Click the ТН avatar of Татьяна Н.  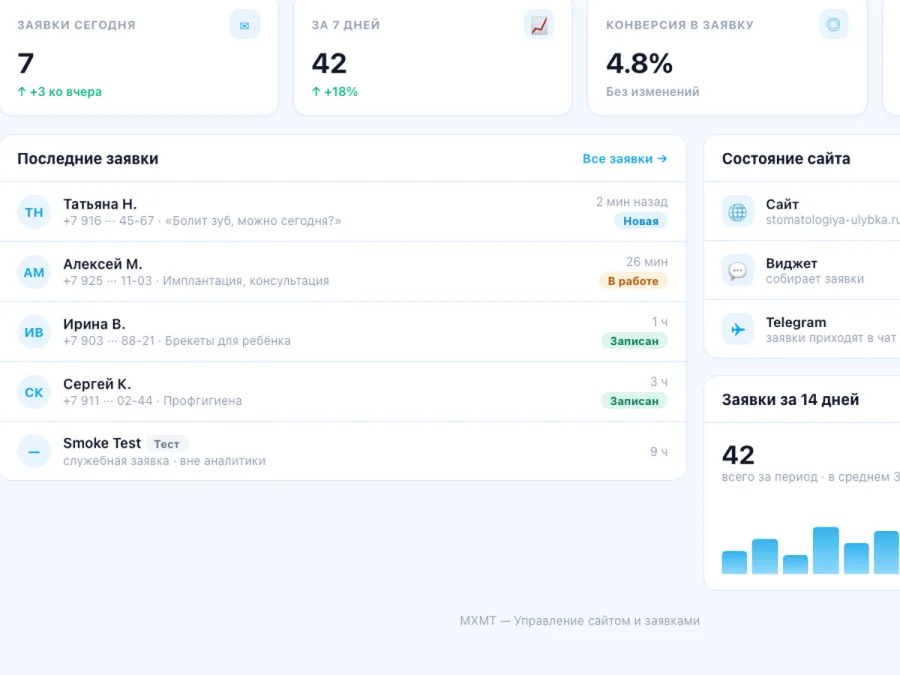point(34,212)
